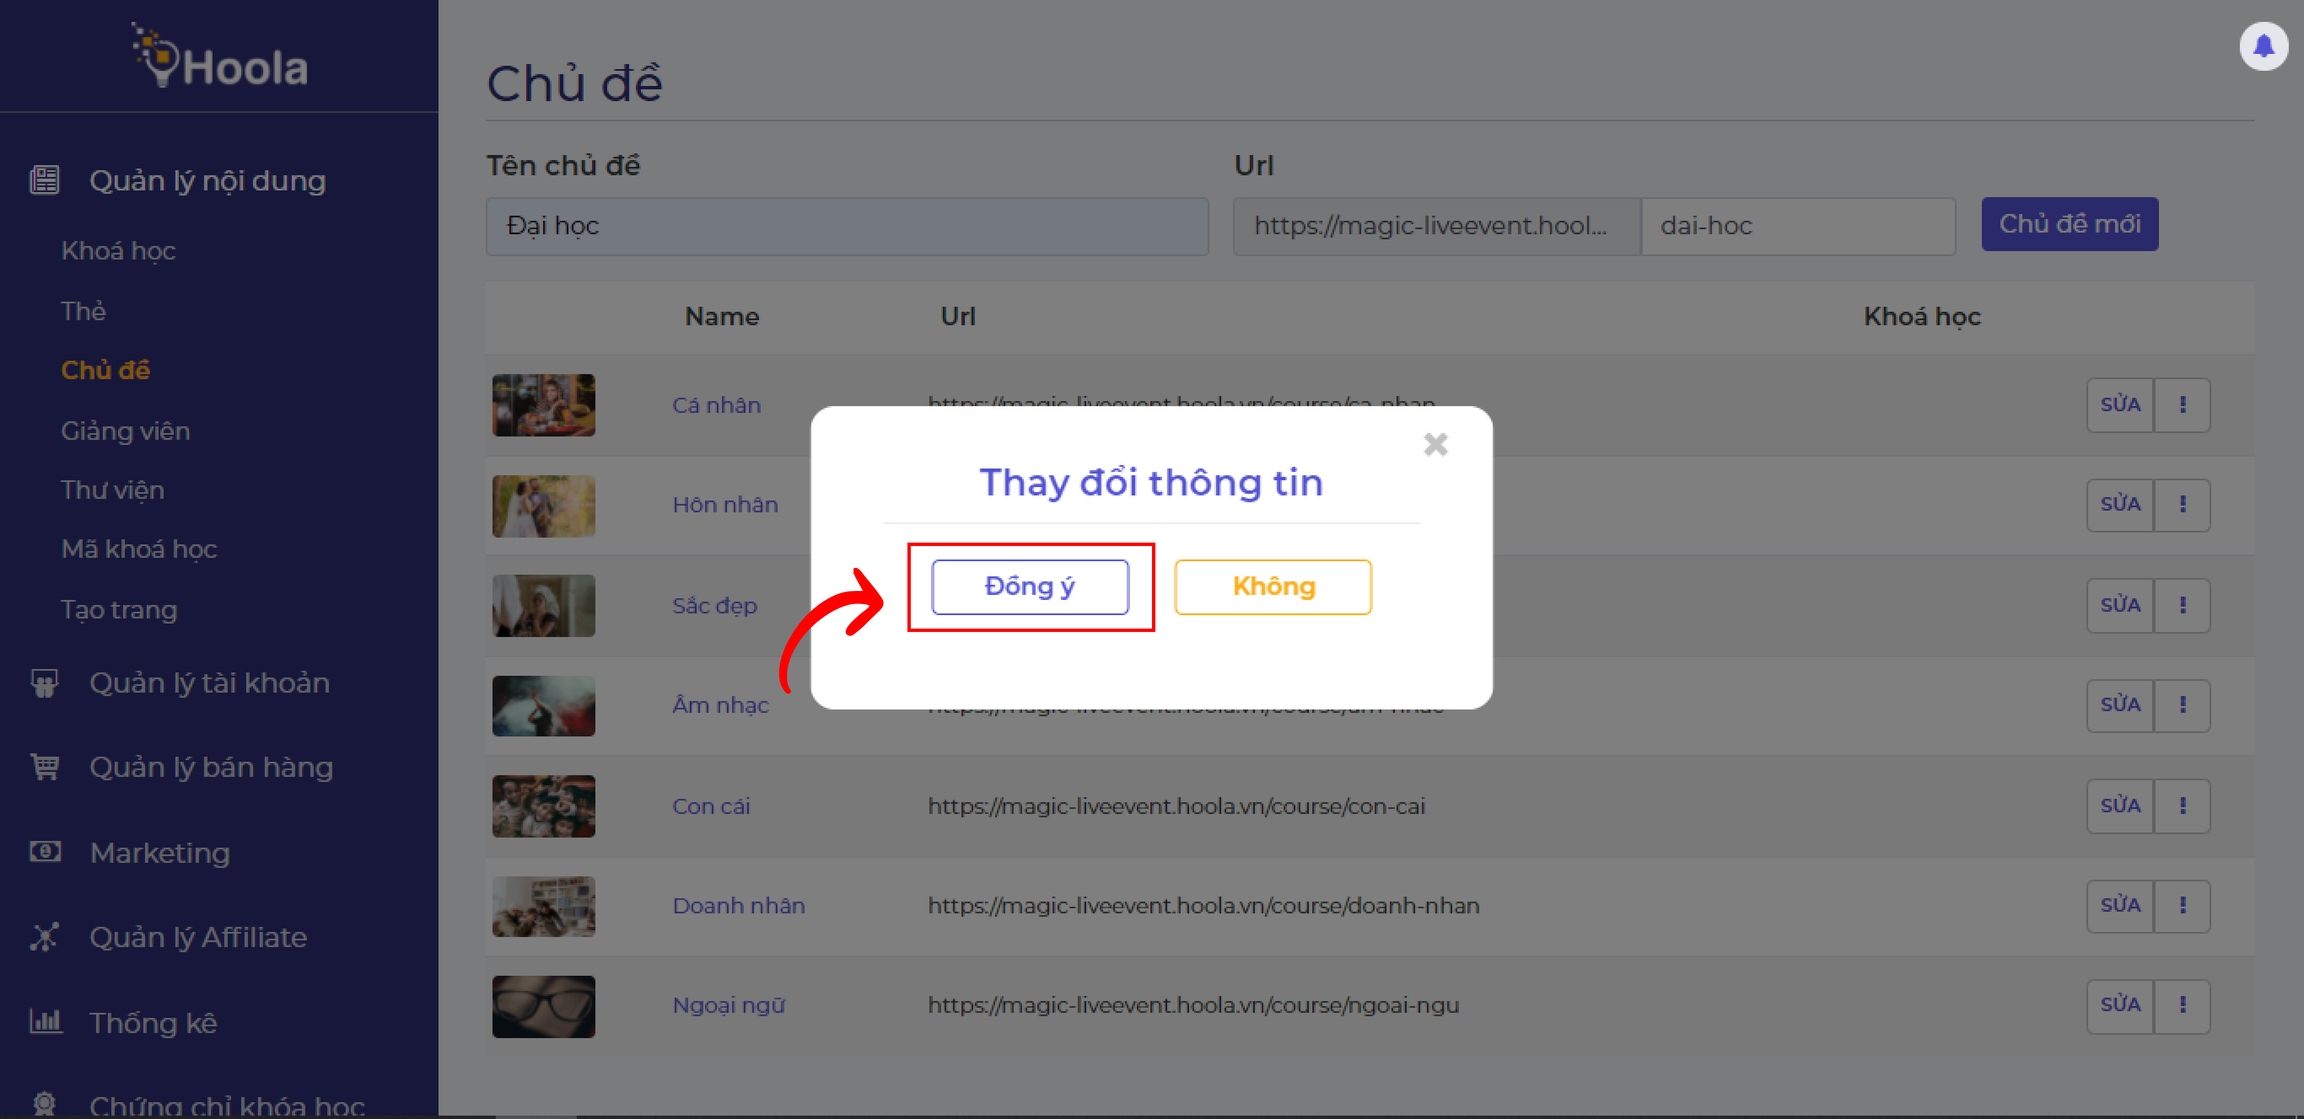Confirm with the Đồng ý button
Image resolution: width=2304 pixels, height=1119 pixels.
click(1029, 587)
